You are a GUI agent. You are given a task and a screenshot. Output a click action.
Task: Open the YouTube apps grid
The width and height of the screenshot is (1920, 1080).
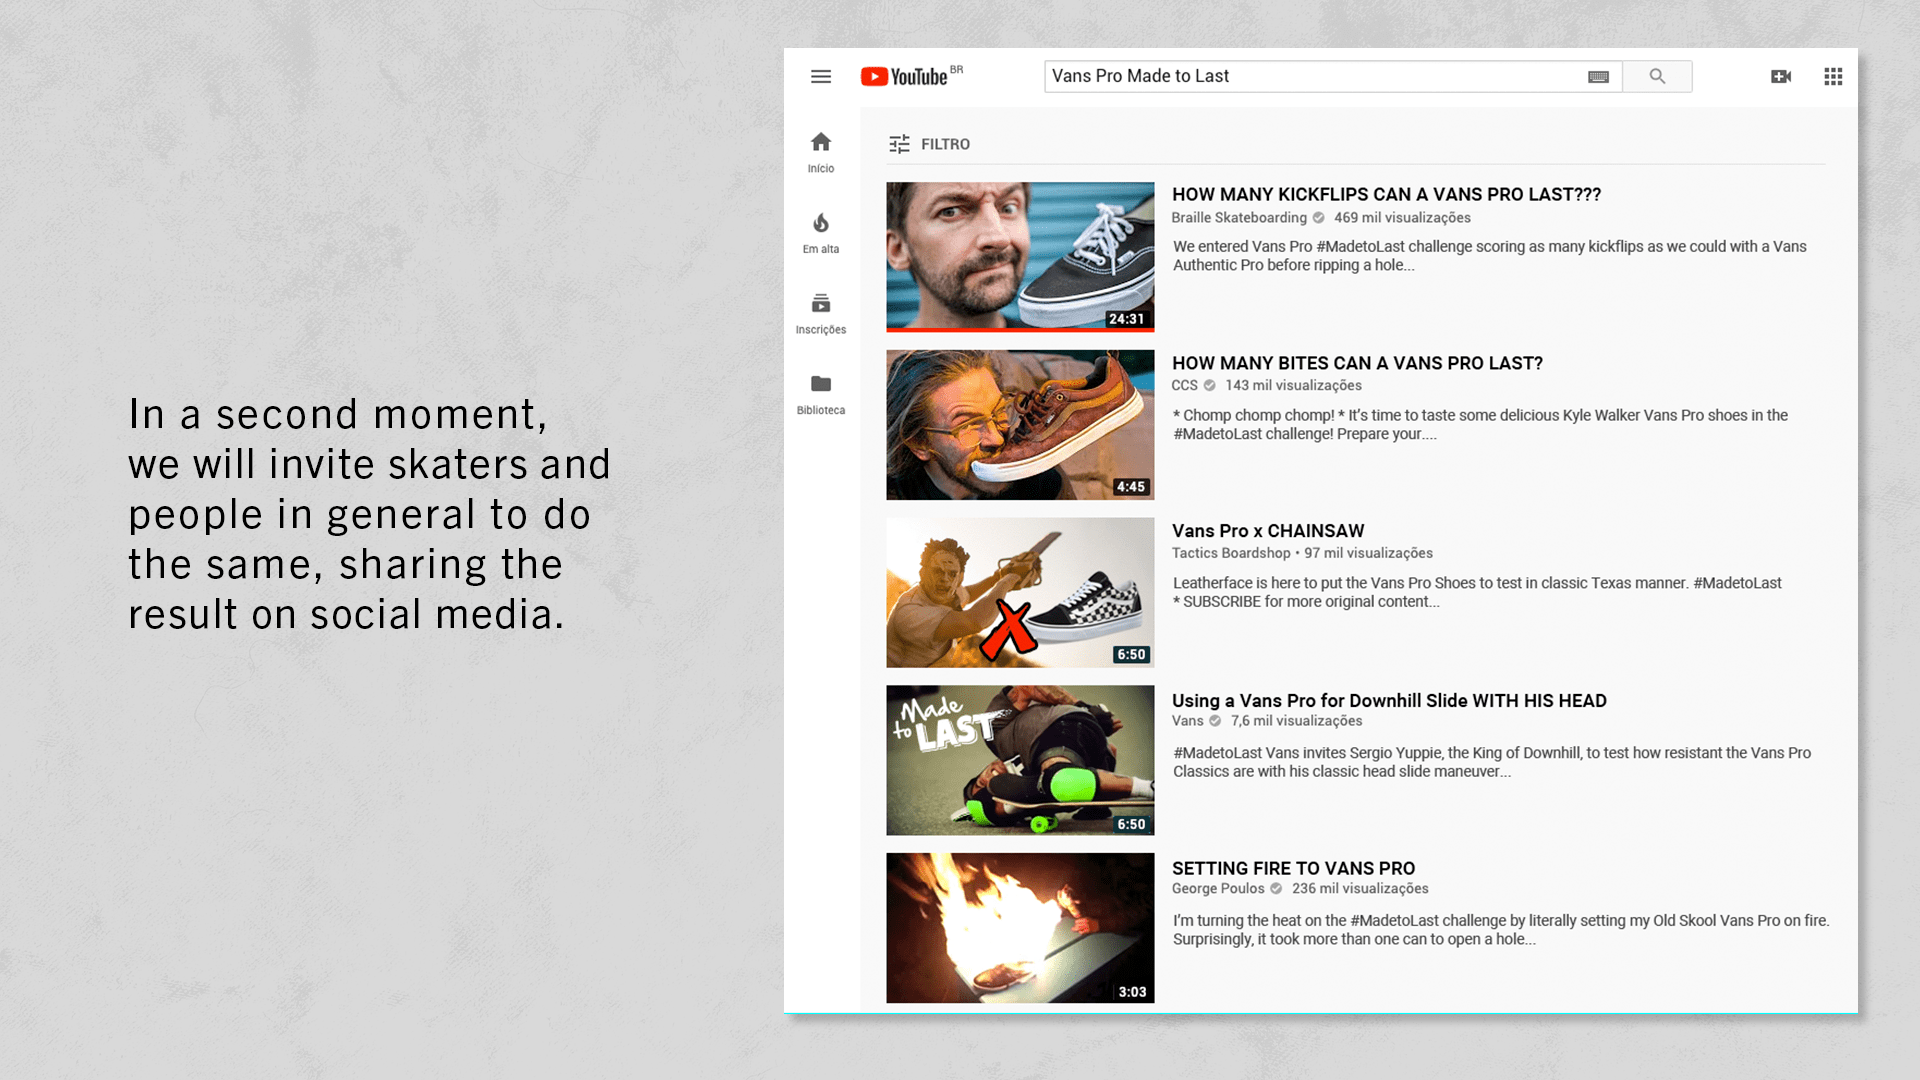click(x=1833, y=77)
